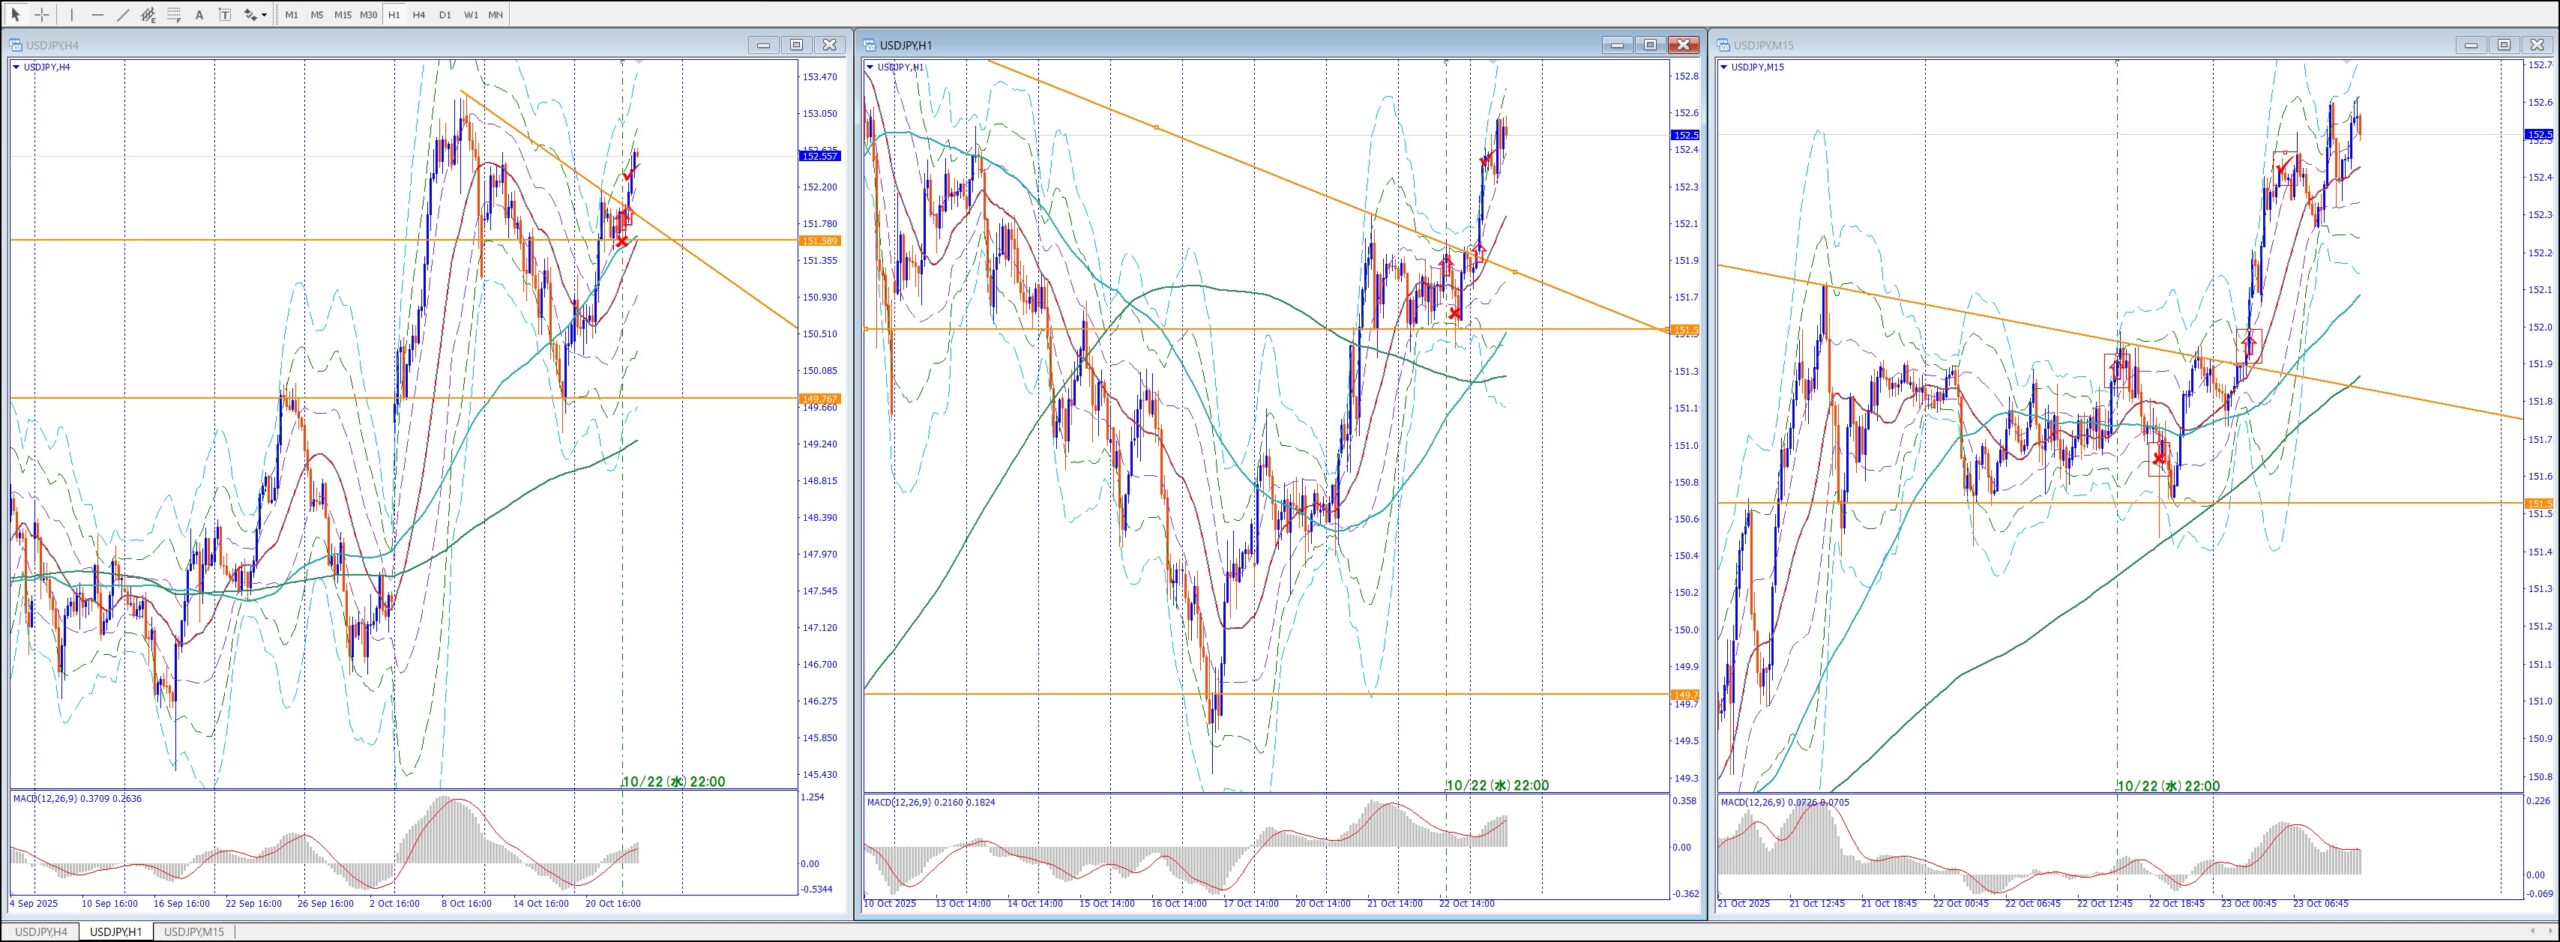Select the Fibonacci retracement tool
Viewport: 2560px width, 942px height.
pos(174,14)
